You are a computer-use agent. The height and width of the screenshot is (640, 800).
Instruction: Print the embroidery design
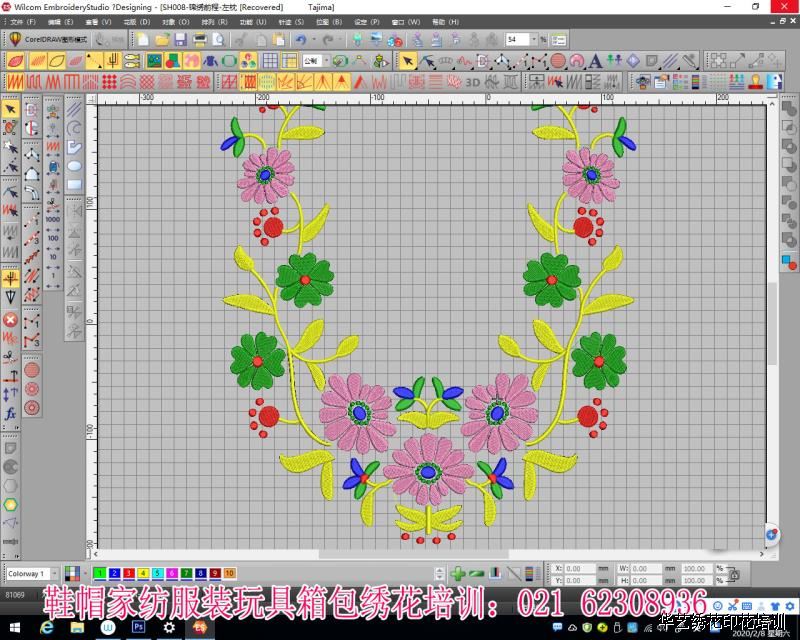point(199,39)
